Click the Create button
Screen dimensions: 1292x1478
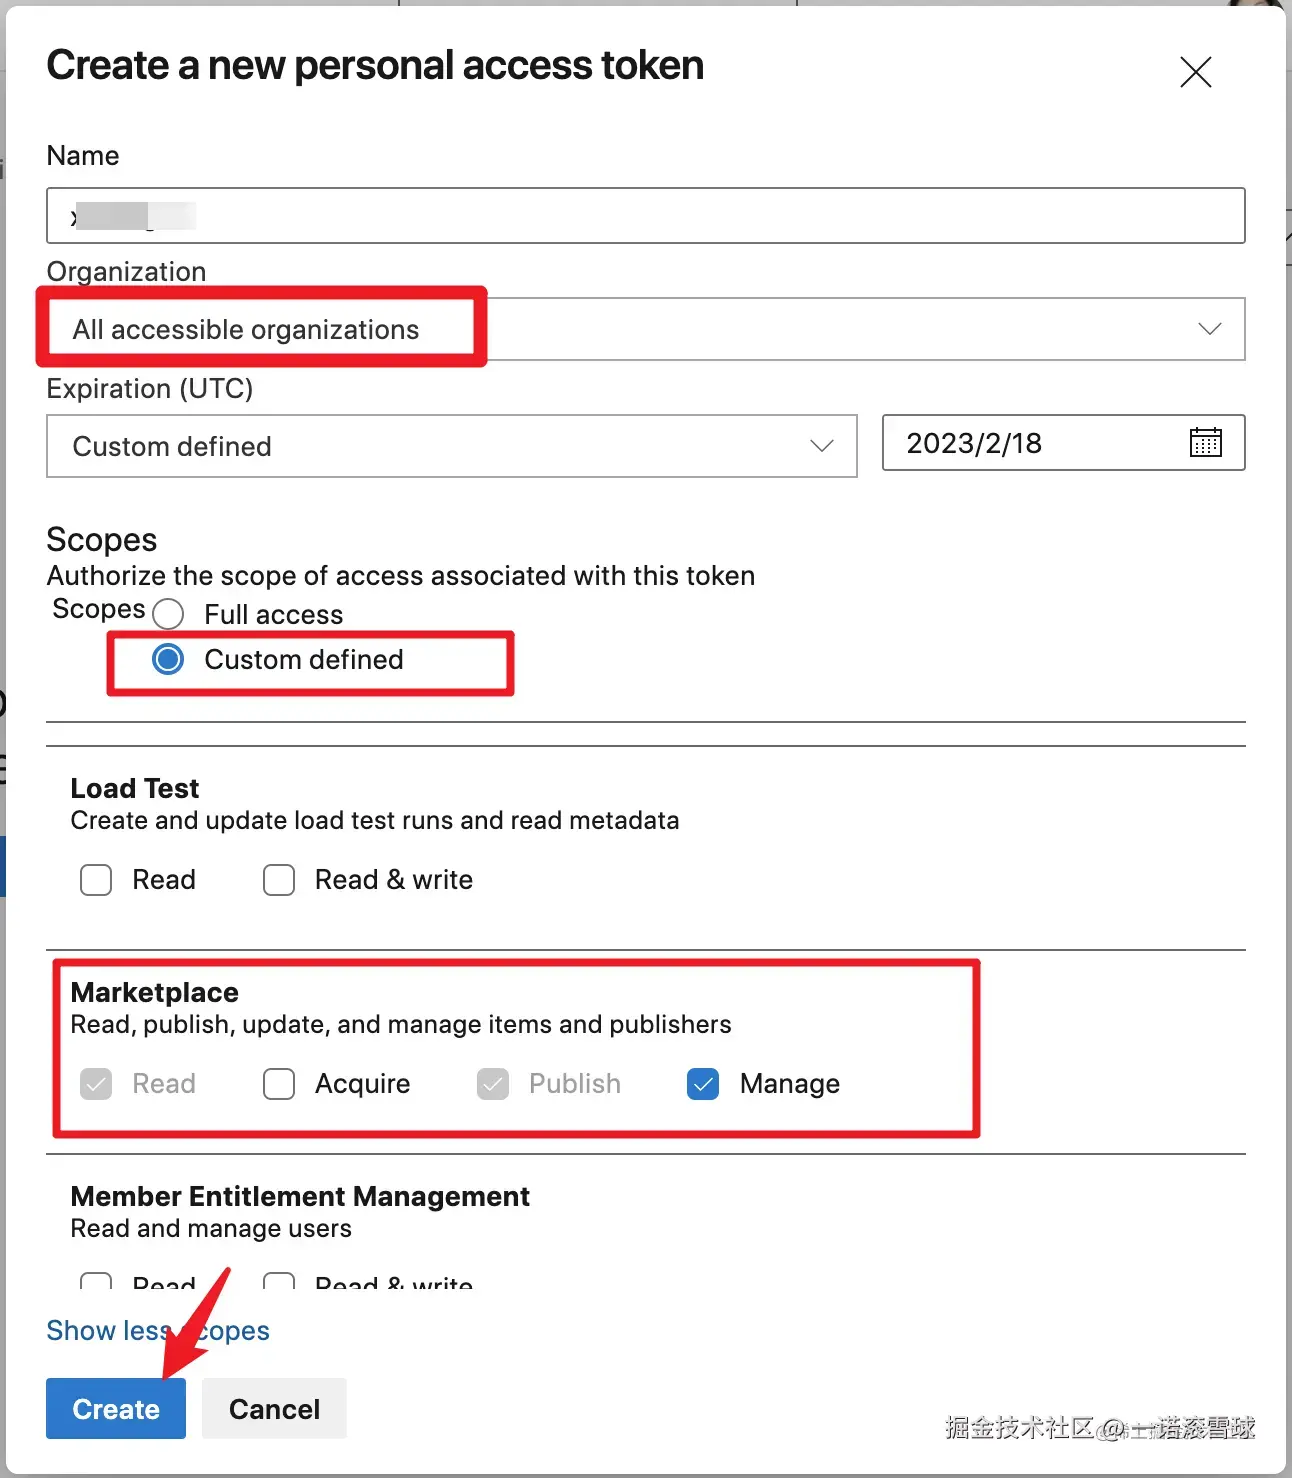tap(116, 1409)
